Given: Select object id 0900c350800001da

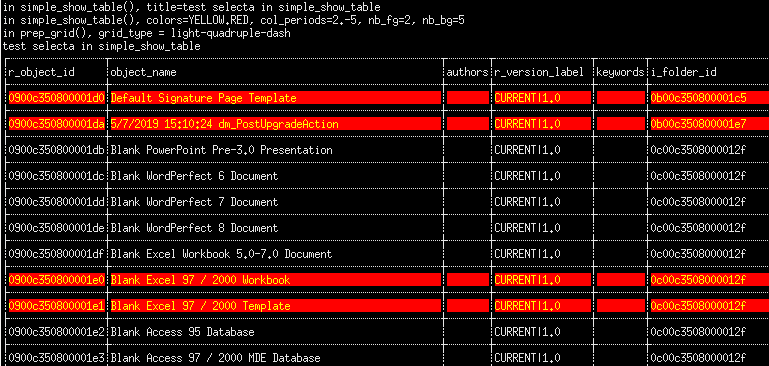Looking at the screenshot, I should coord(56,124).
